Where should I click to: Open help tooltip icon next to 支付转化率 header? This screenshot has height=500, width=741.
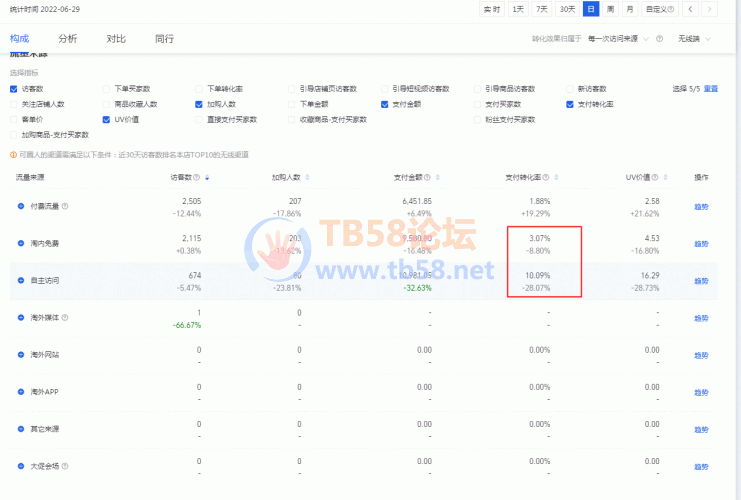click(546, 178)
